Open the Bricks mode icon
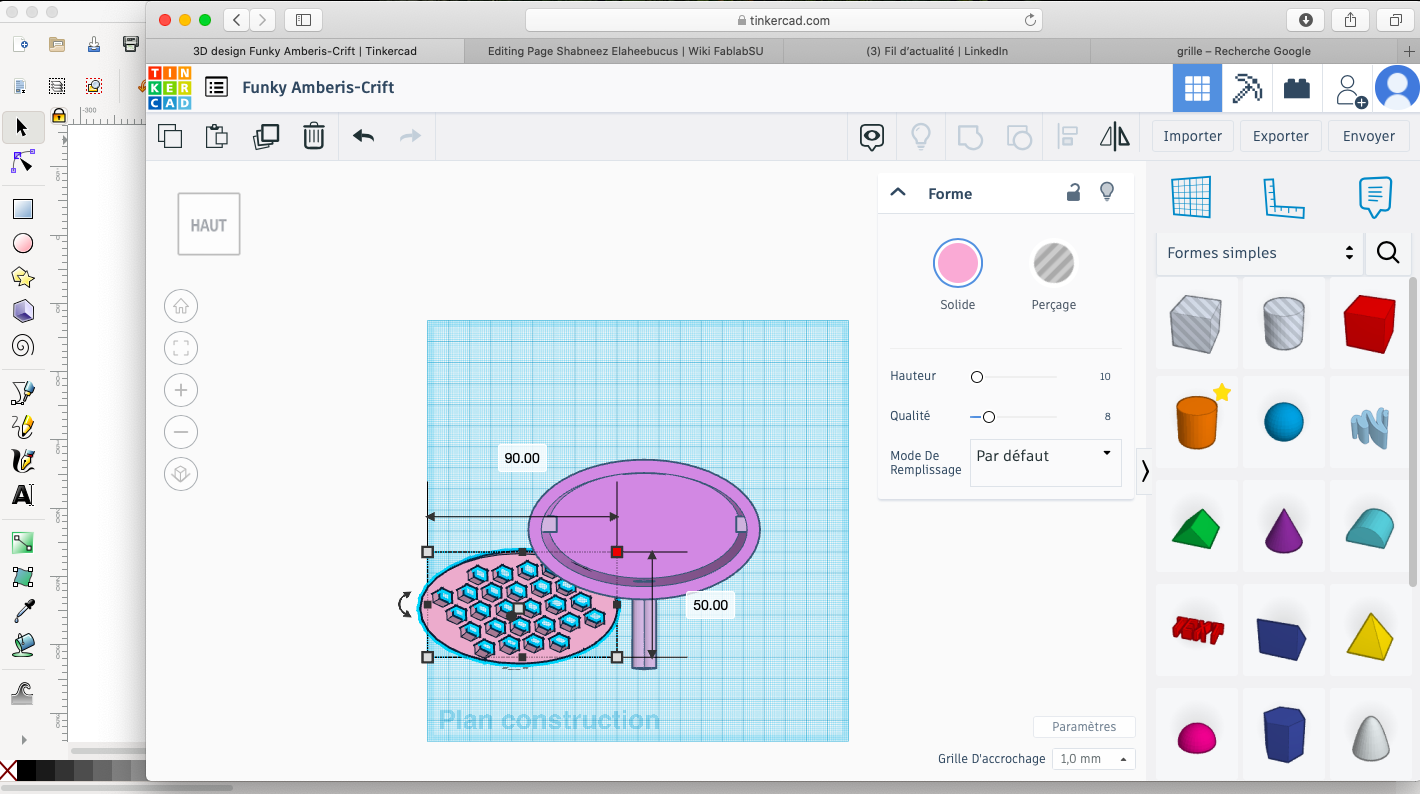Screen dimensions: 1420x794 pyautogui.click(x=1297, y=88)
